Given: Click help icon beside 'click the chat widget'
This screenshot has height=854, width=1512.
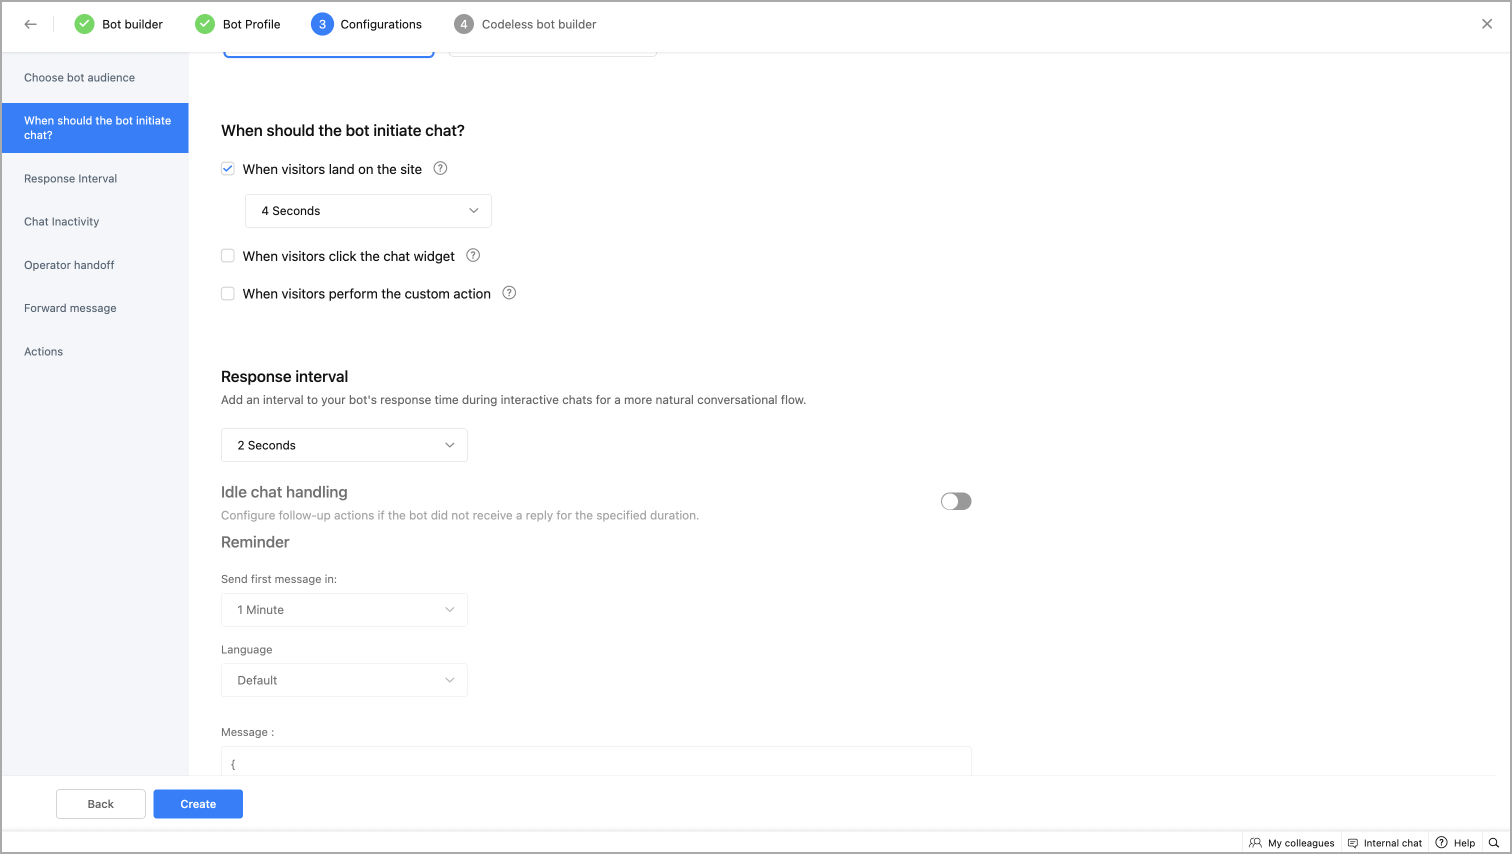Looking at the screenshot, I should [x=473, y=256].
